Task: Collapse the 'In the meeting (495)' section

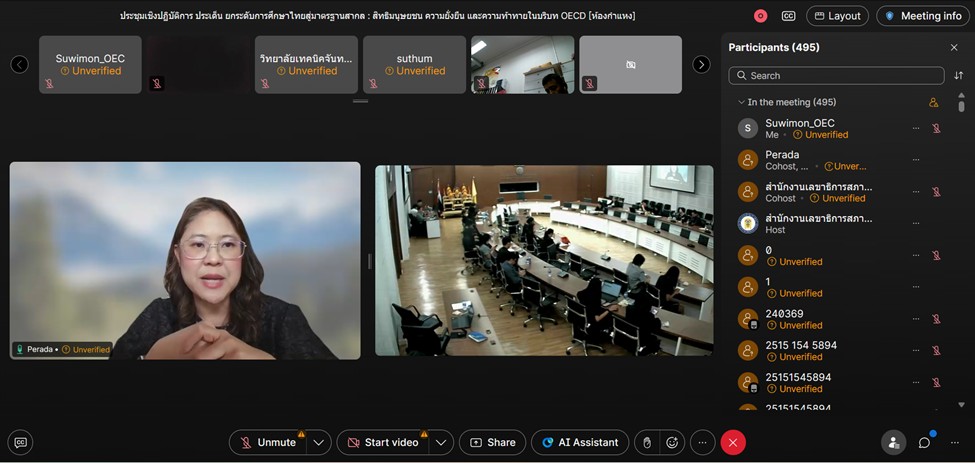Action: coord(741,102)
